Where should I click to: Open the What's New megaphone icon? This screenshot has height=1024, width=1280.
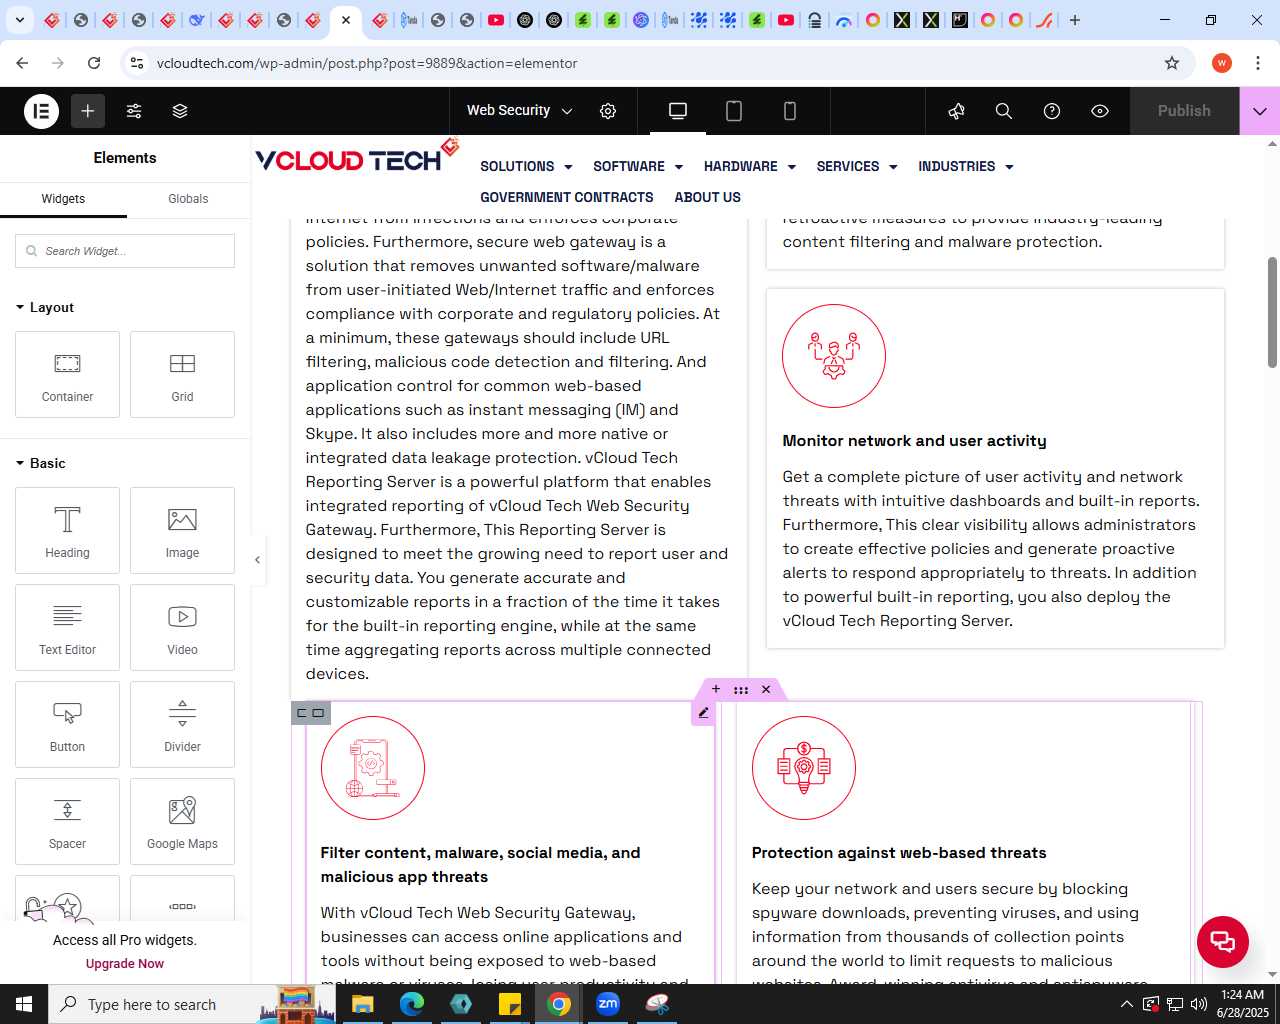[x=956, y=111]
